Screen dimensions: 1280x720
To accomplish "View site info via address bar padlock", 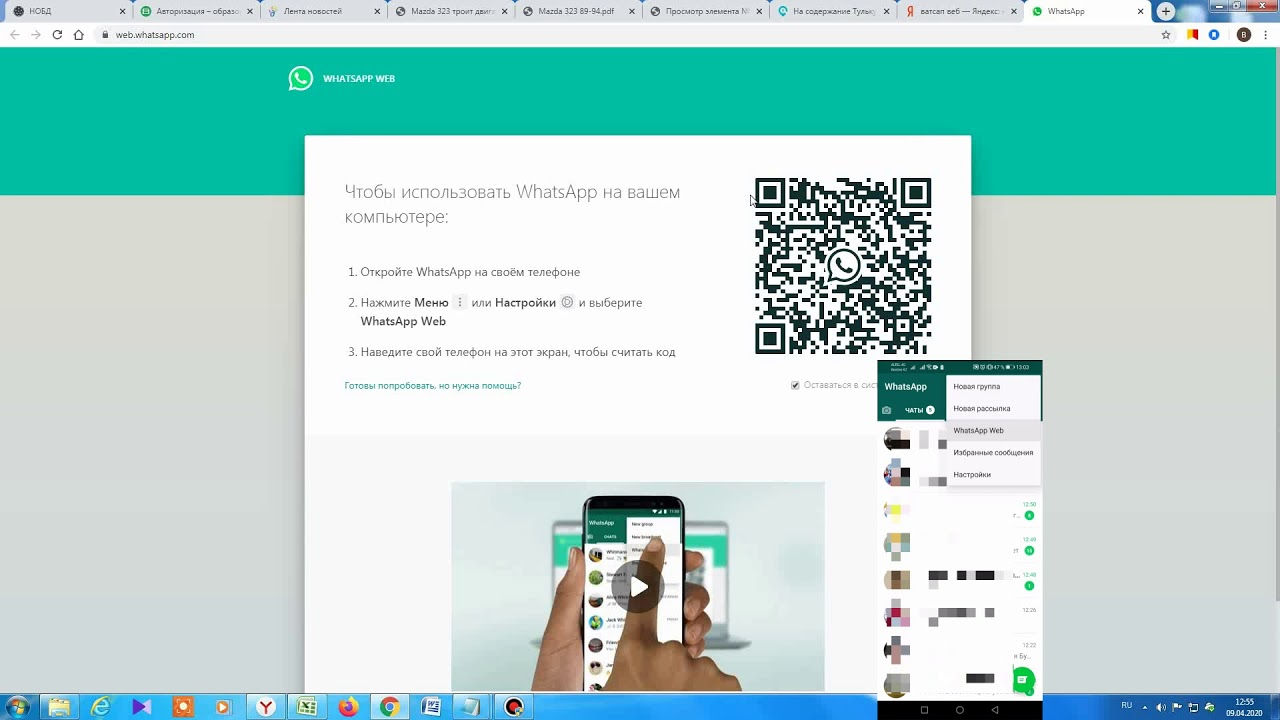I will point(105,34).
